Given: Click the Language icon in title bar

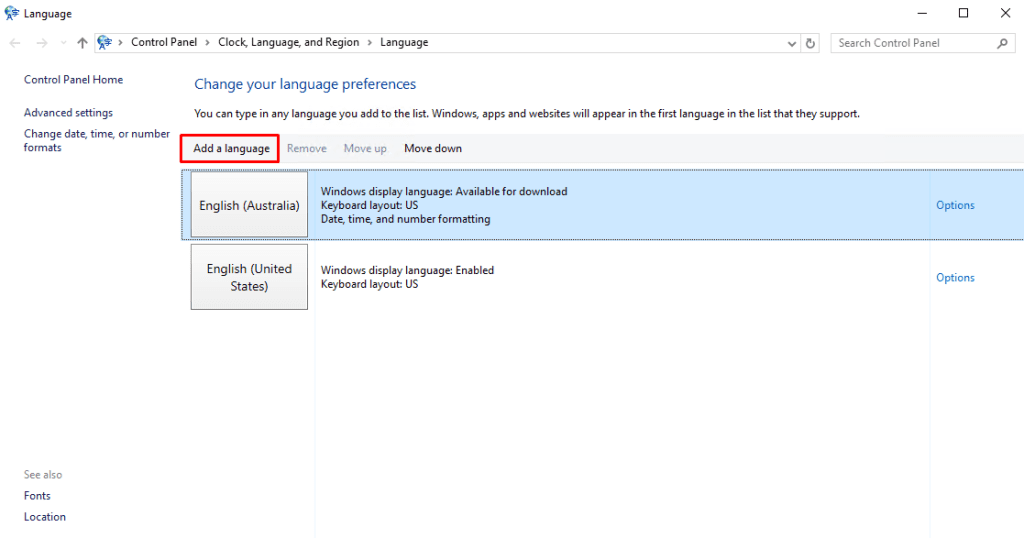Looking at the screenshot, I should [12, 13].
